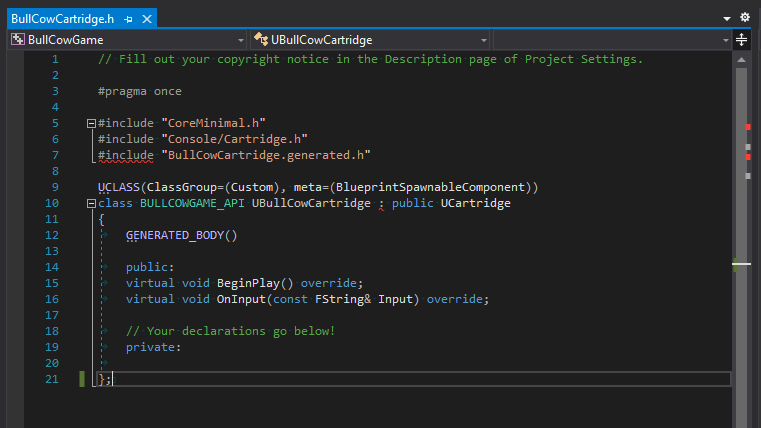Collapse the #include block

[x=91, y=123]
